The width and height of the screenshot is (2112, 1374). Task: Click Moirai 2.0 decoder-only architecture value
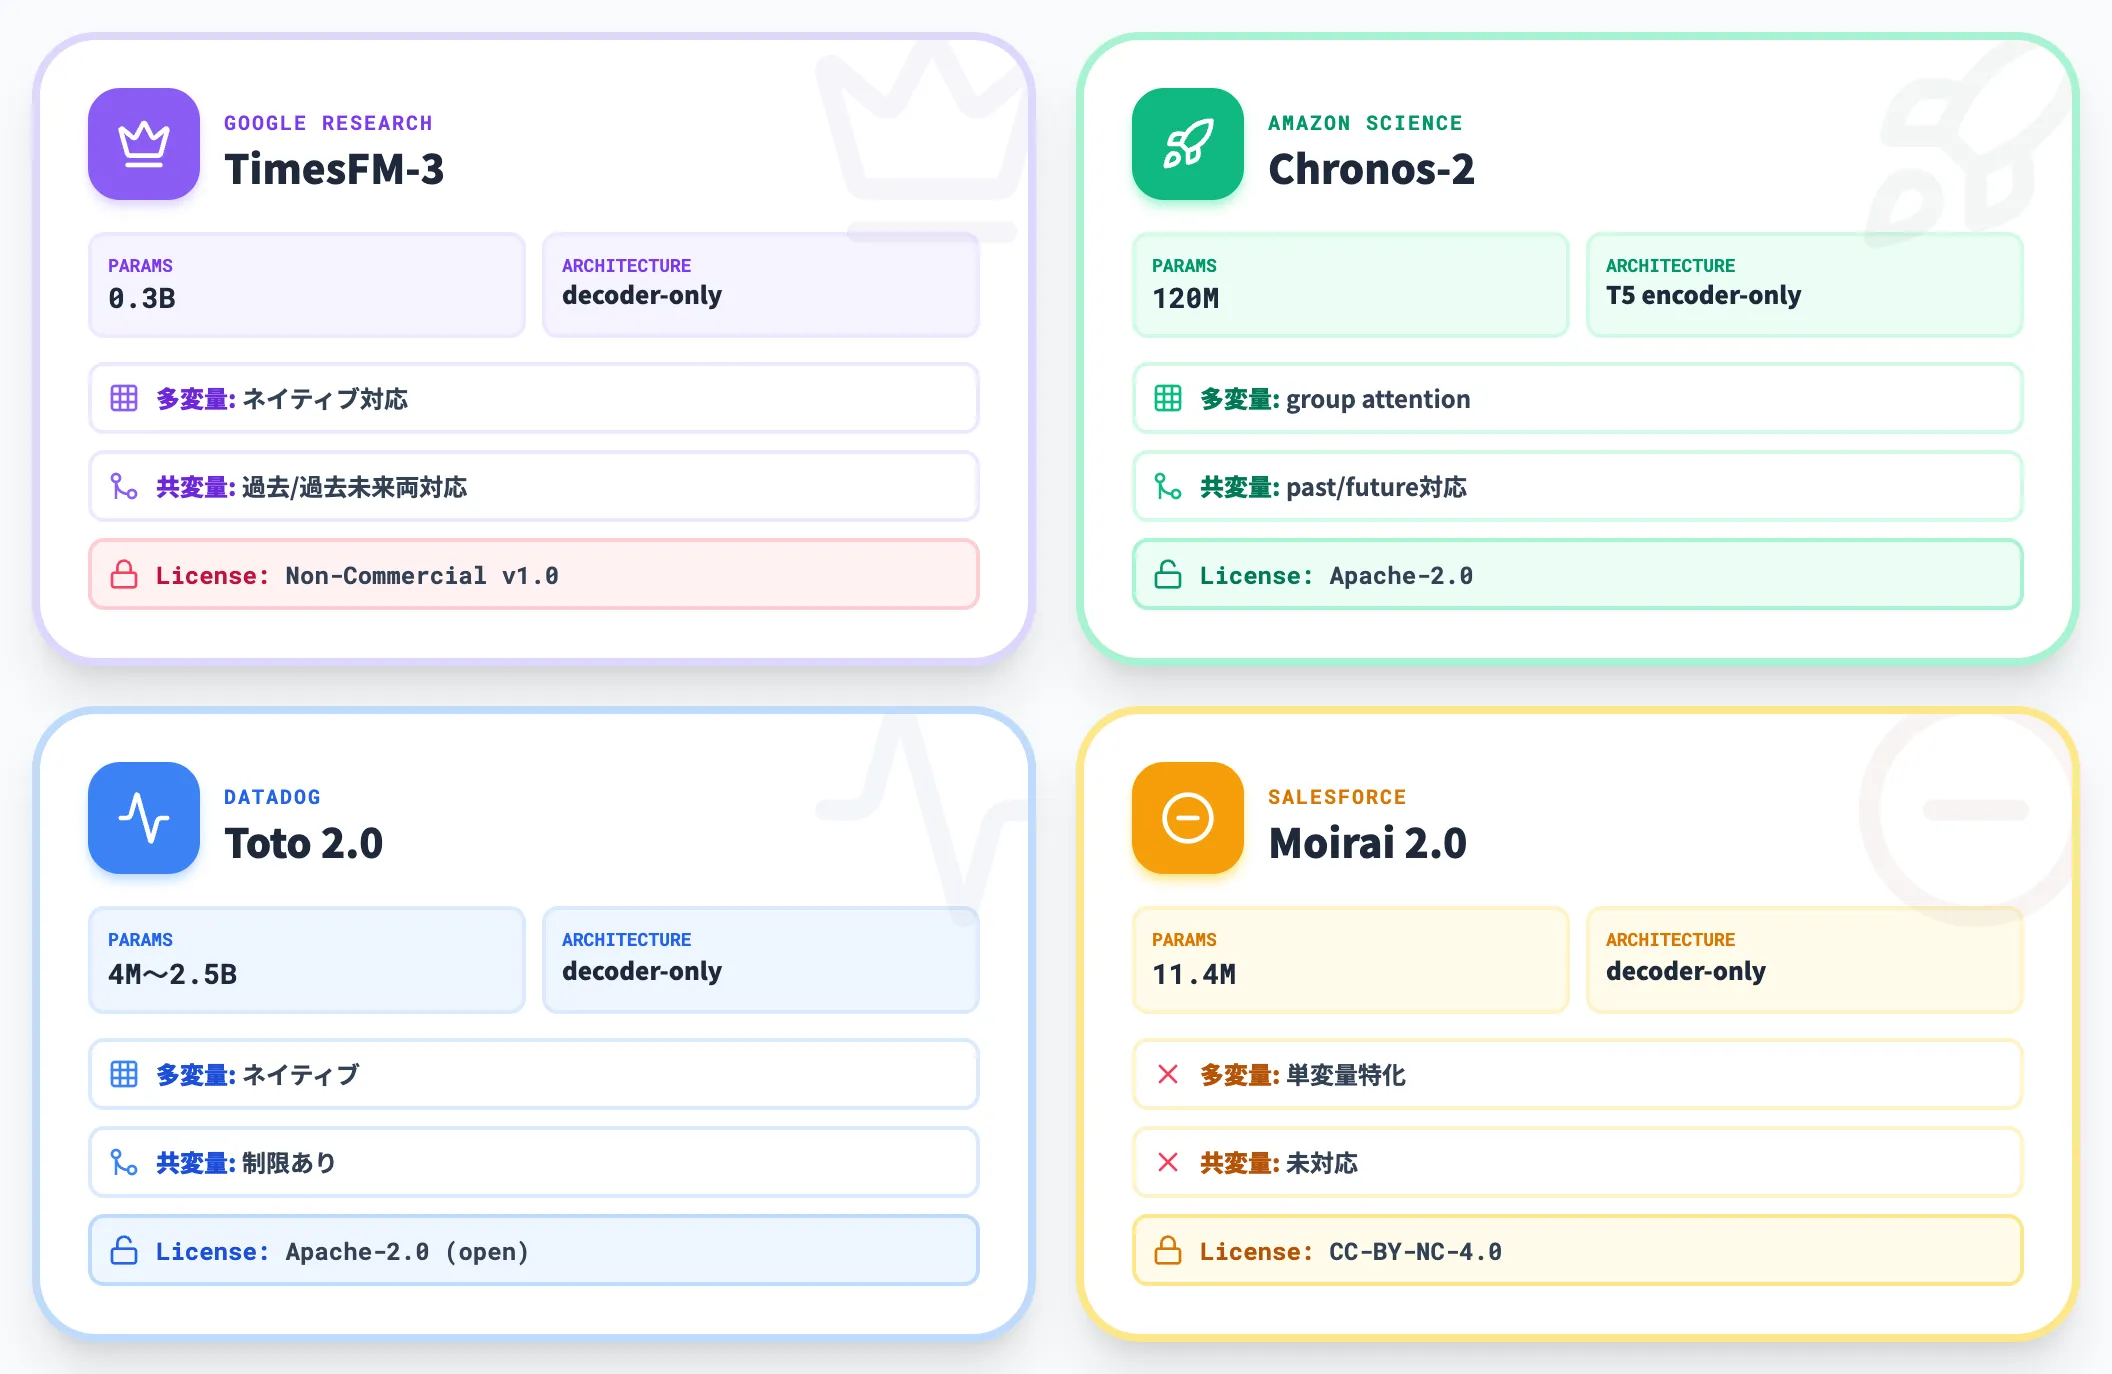pyautogui.click(x=1686, y=972)
